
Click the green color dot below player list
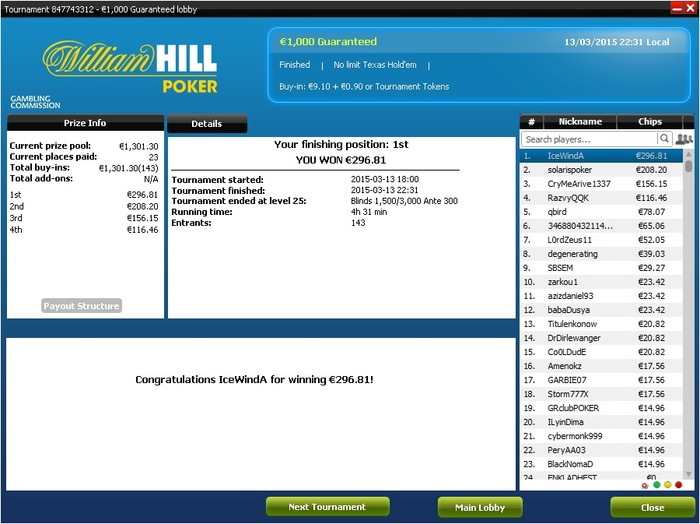coord(657,485)
